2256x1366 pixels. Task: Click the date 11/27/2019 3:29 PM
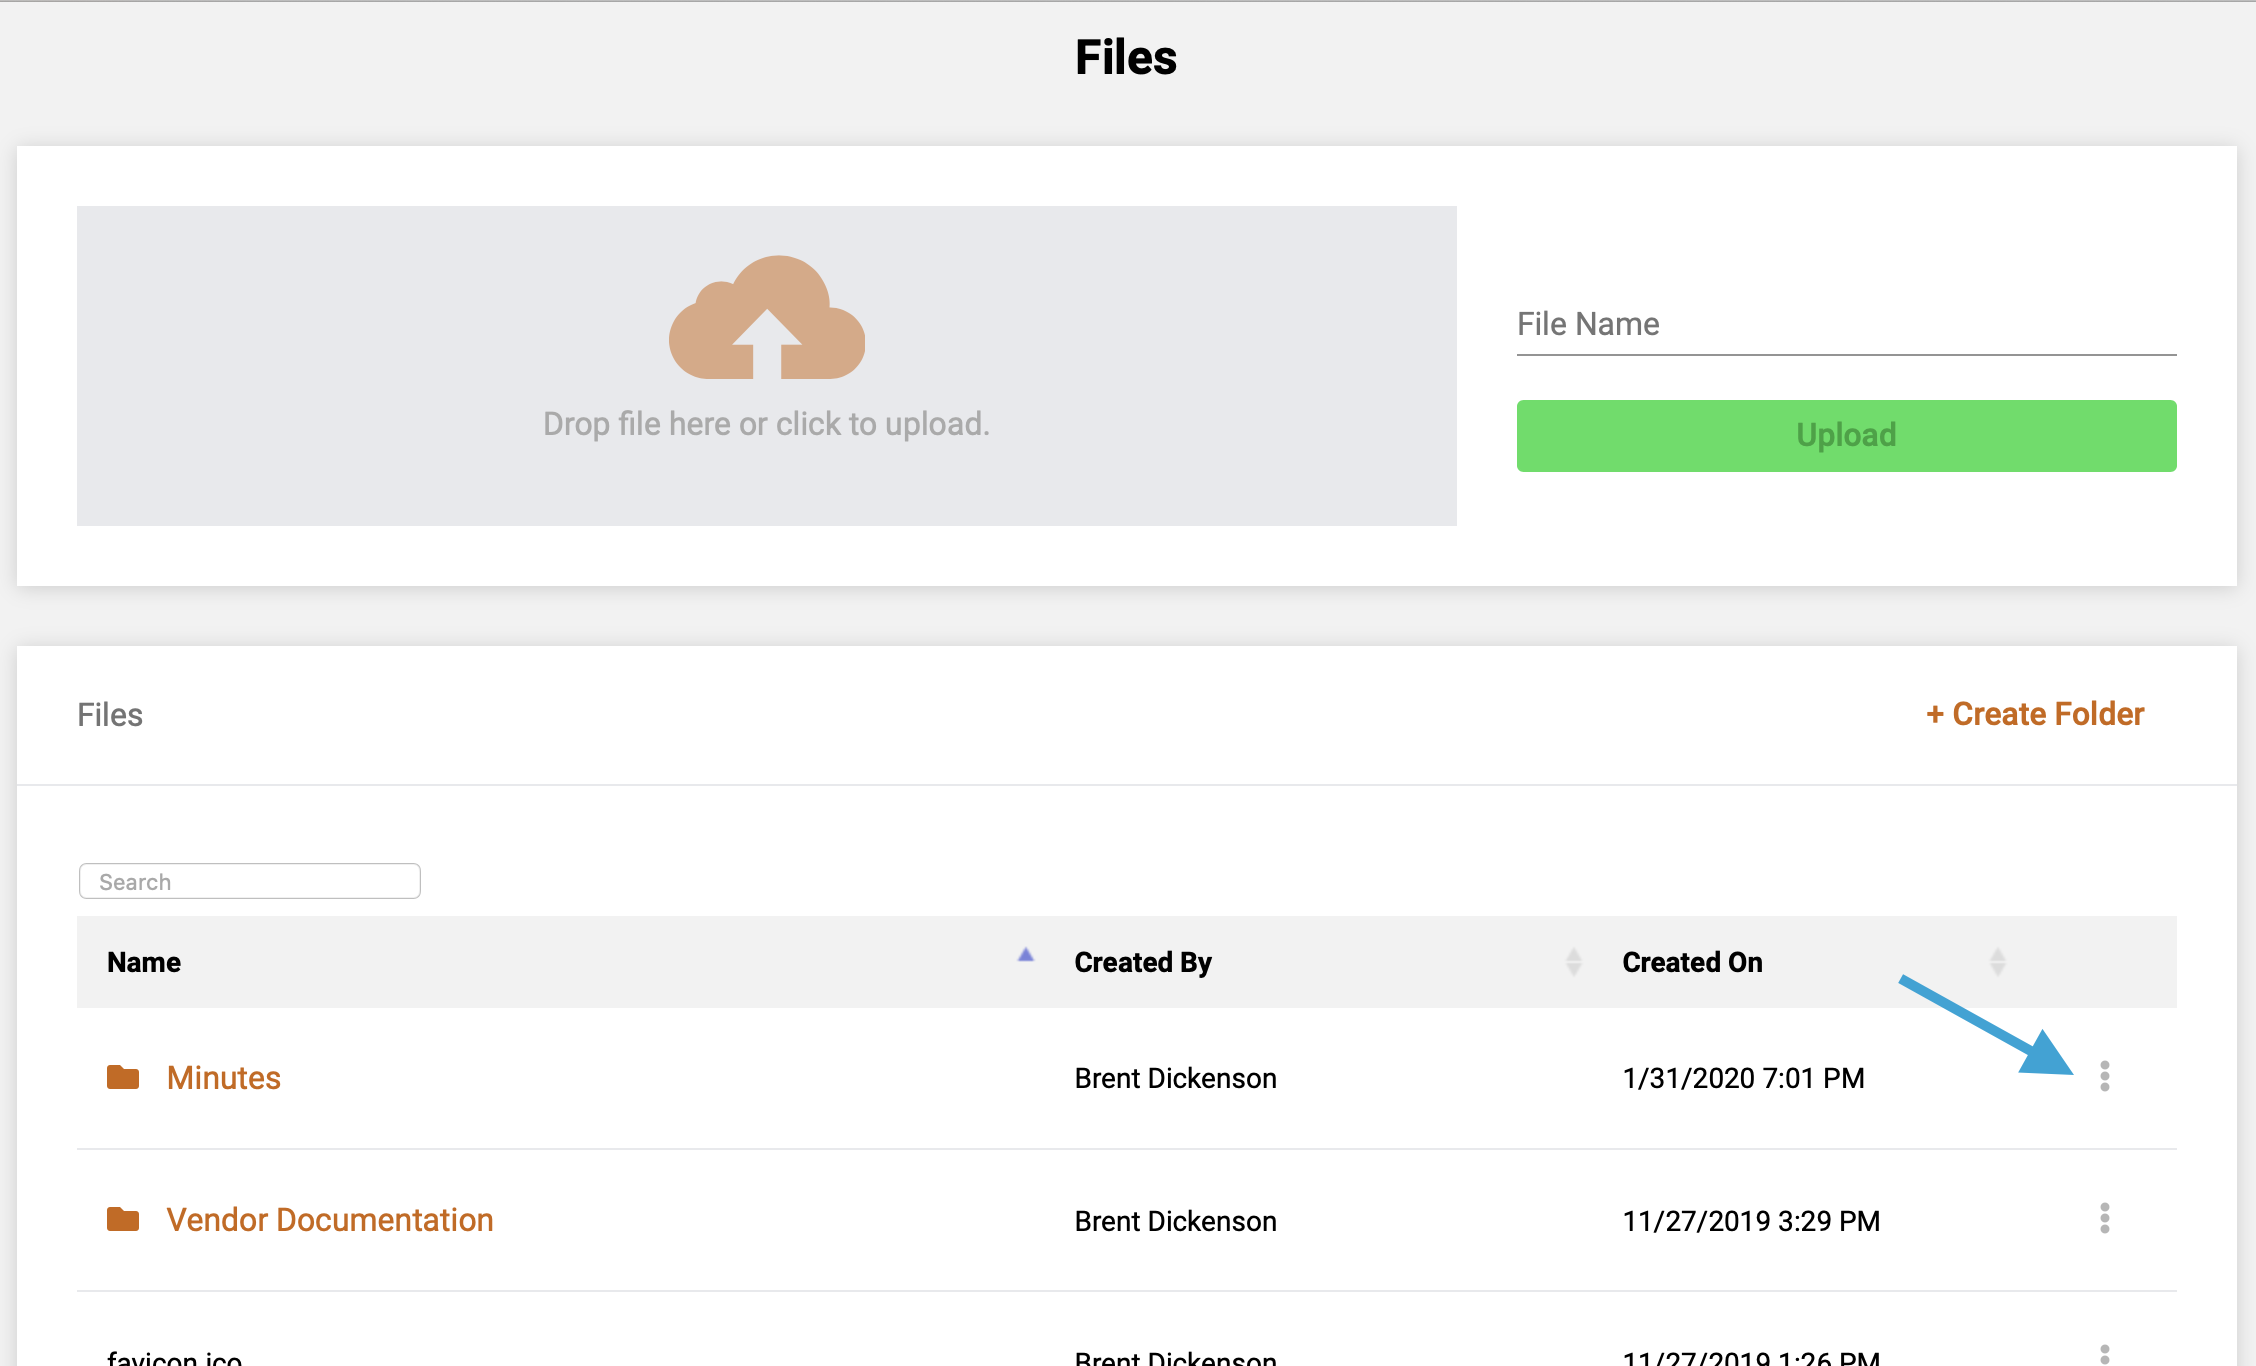coord(1751,1221)
